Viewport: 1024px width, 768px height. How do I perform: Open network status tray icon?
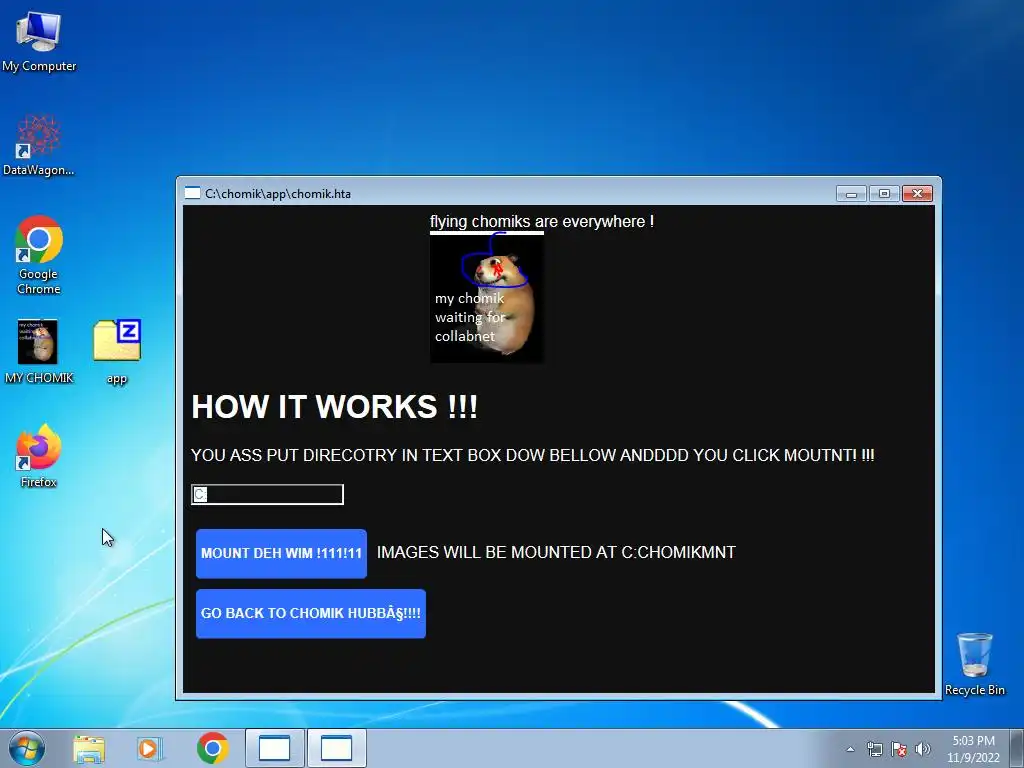874,749
